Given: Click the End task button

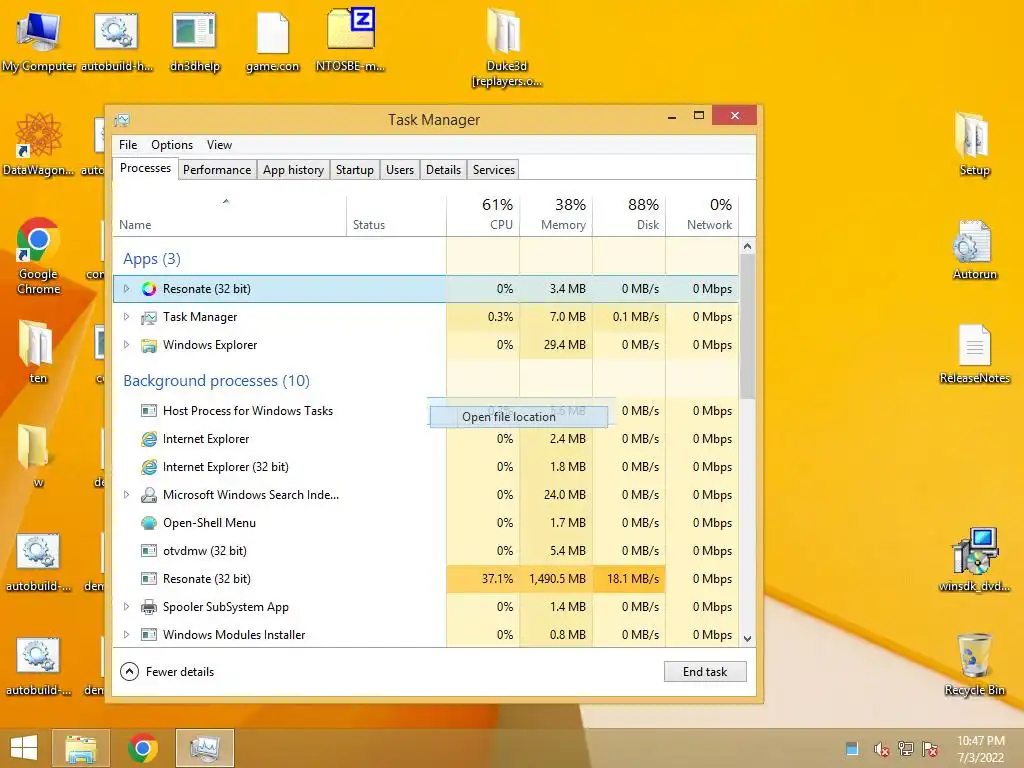Looking at the screenshot, I should coord(705,672).
